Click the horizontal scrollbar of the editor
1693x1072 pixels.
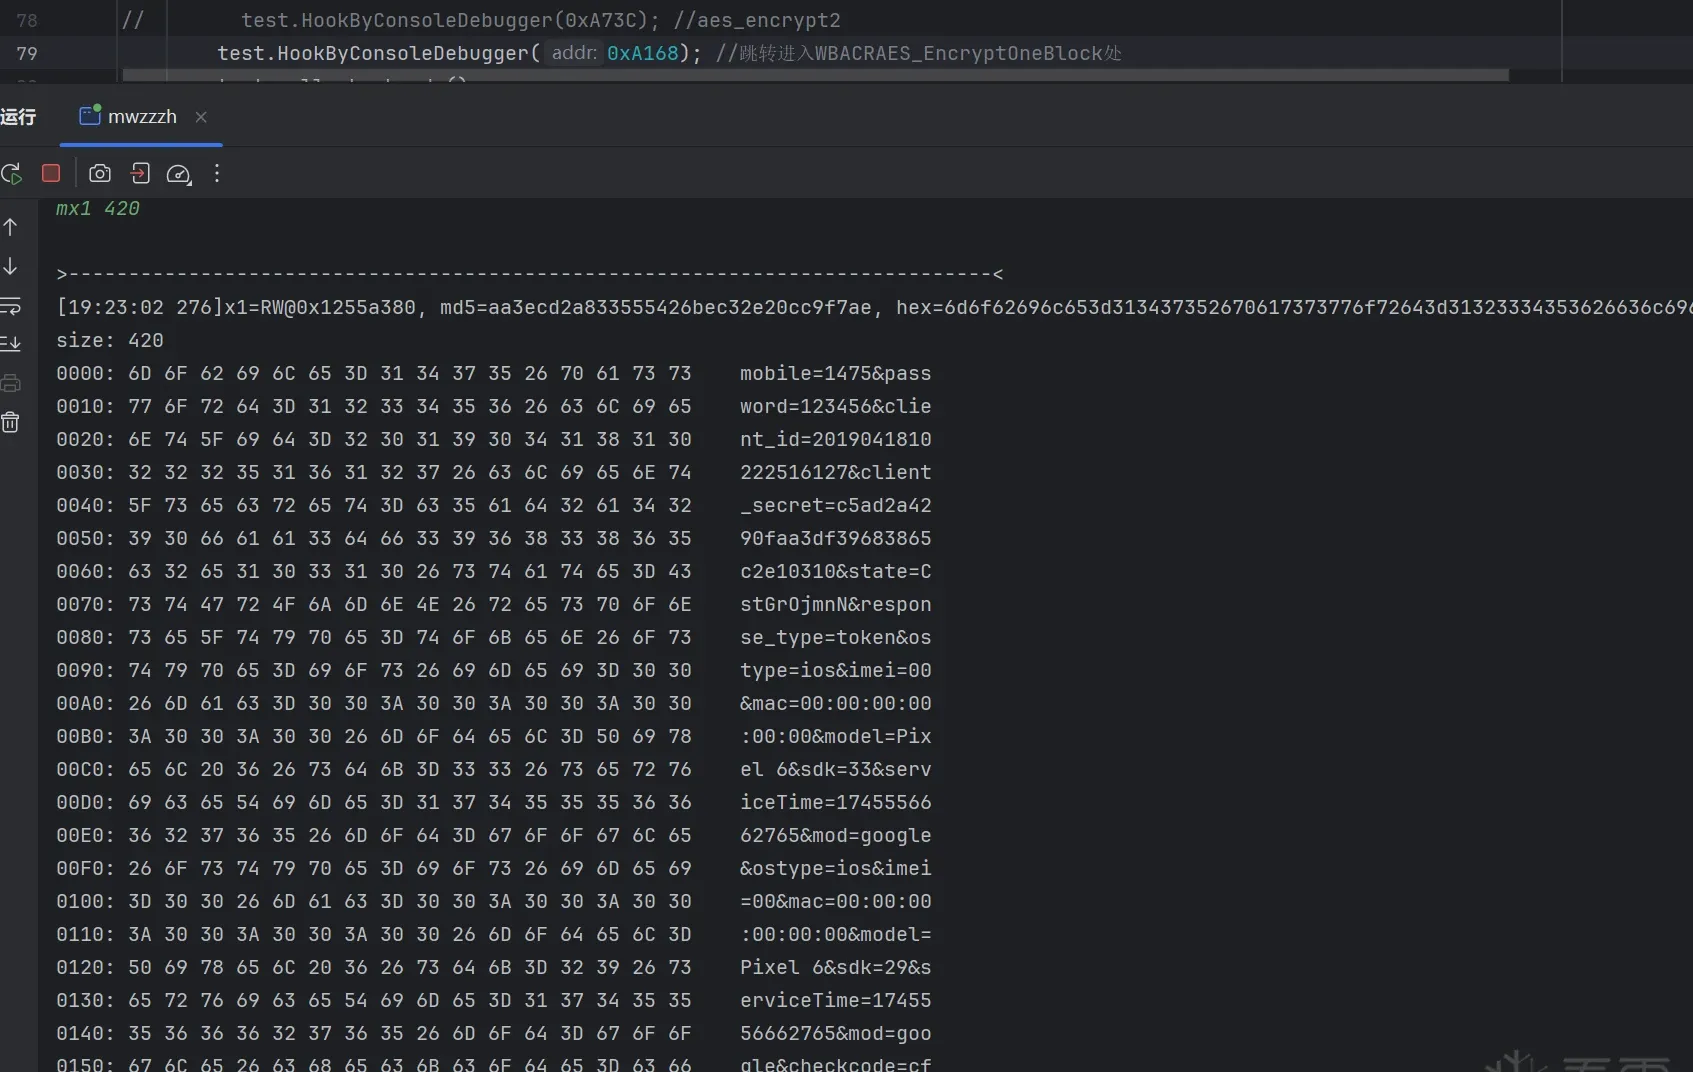click(x=815, y=75)
